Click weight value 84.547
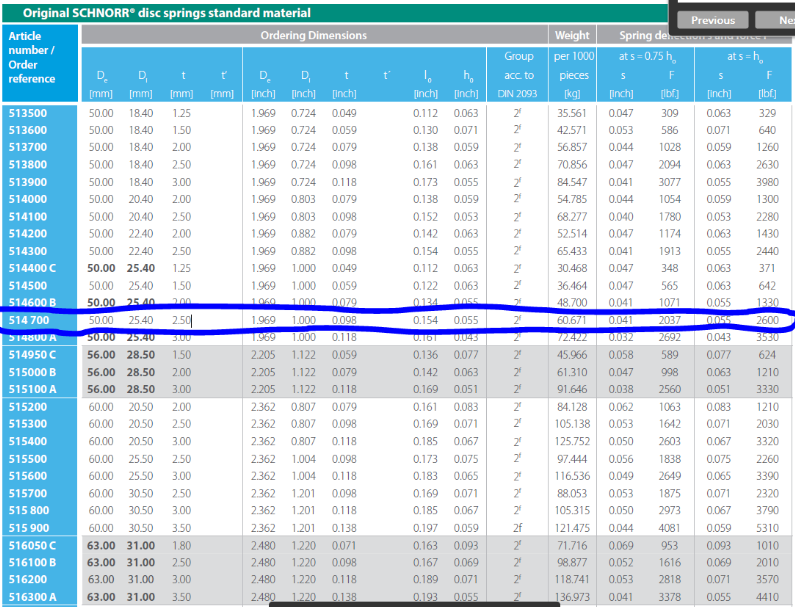The image size is (795, 607). [572, 182]
